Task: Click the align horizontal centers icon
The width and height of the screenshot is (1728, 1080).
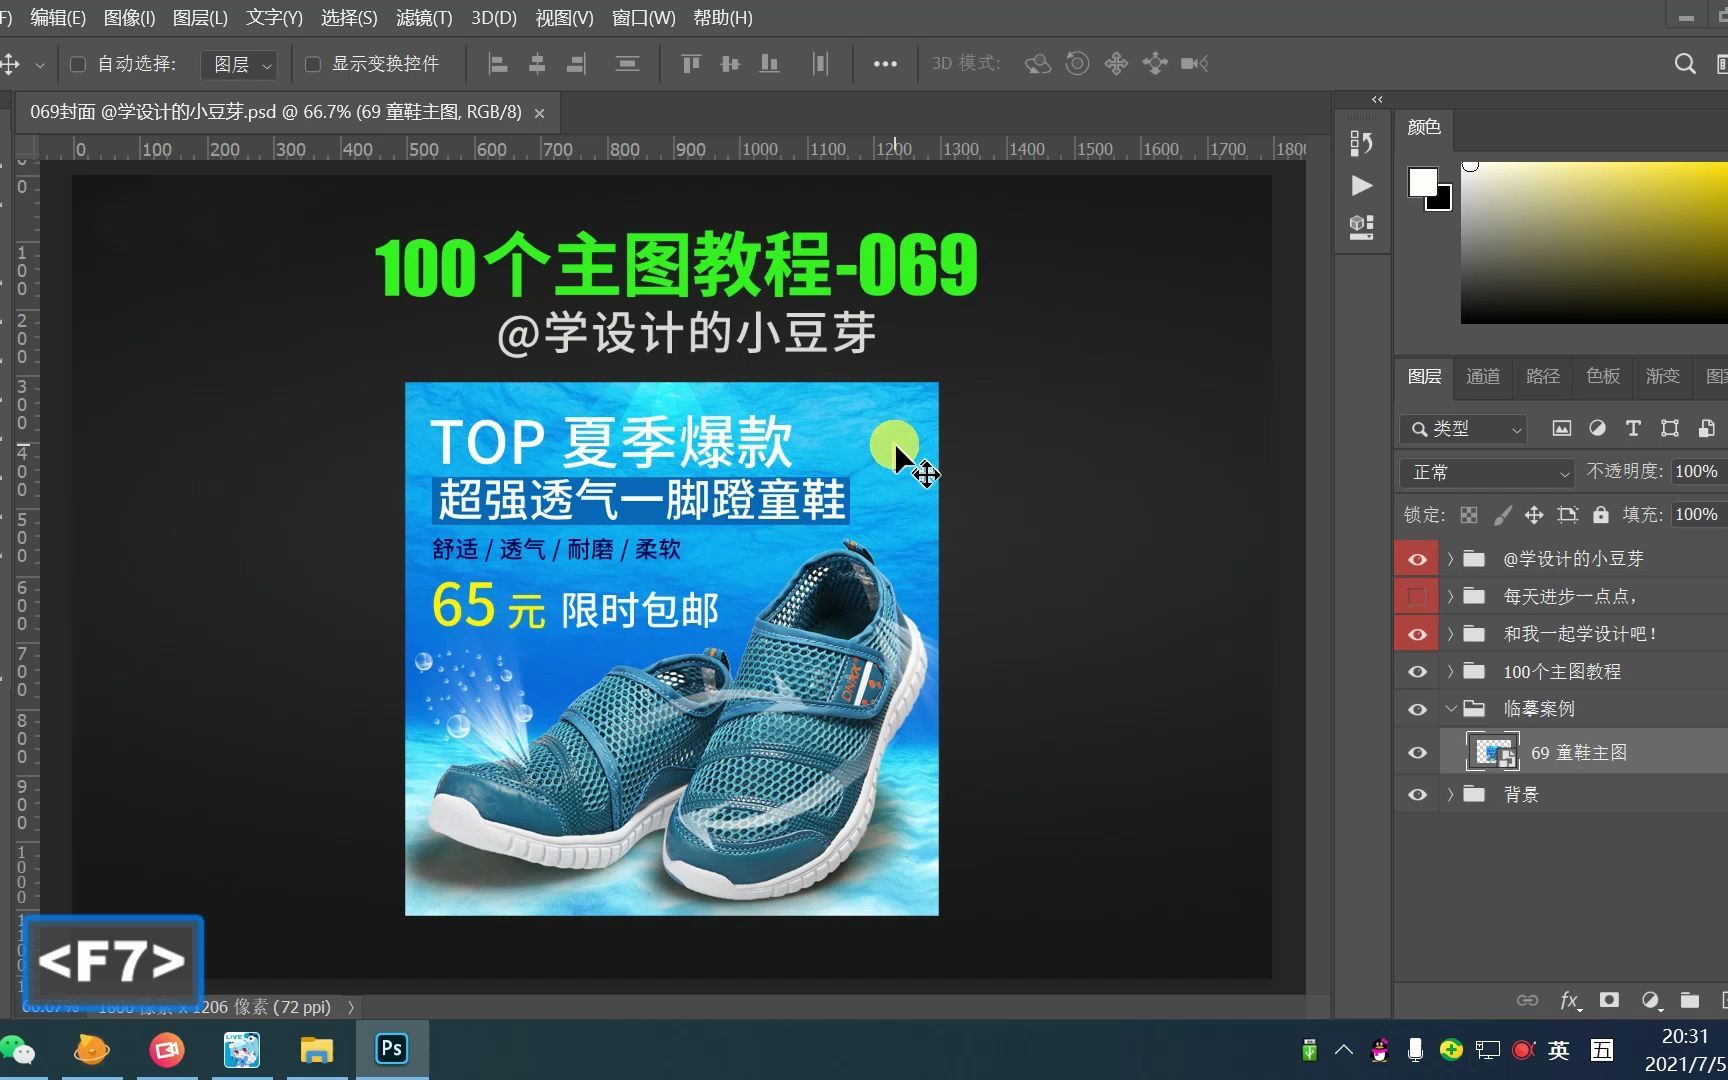Action: tap(537, 63)
